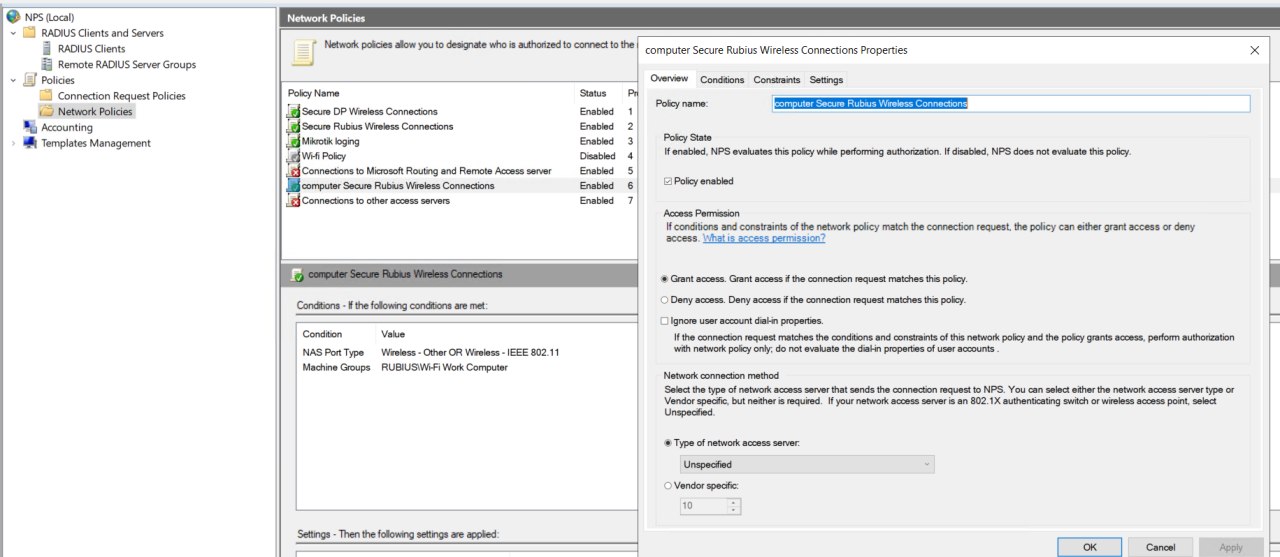
Task: Click the icon of computer Secure Rubius policy row
Action: 293,186
